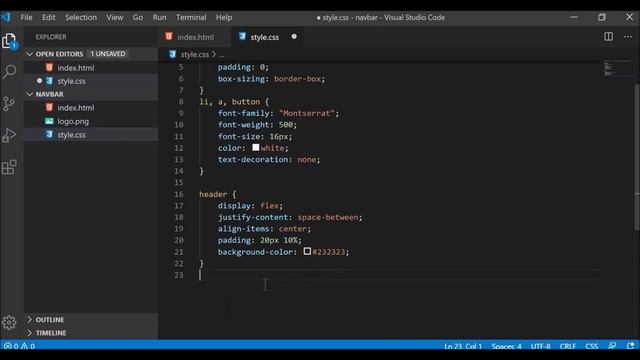Viewport: 640px width, 360px height.
Task: Open the View menu
Action: [x=115, y=17]
